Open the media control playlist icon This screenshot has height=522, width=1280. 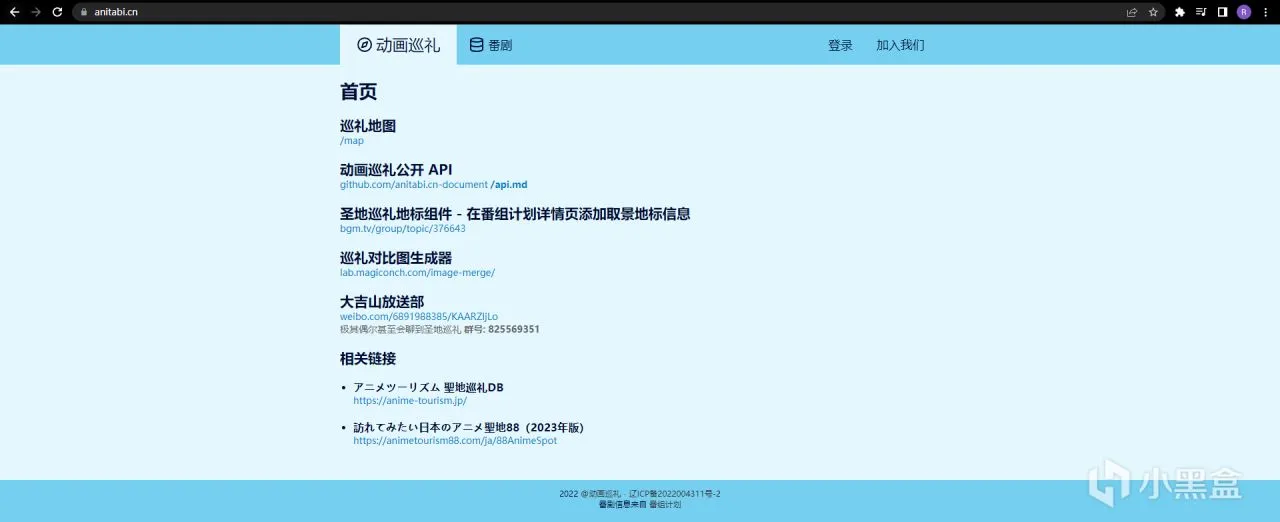point(1201,12)
